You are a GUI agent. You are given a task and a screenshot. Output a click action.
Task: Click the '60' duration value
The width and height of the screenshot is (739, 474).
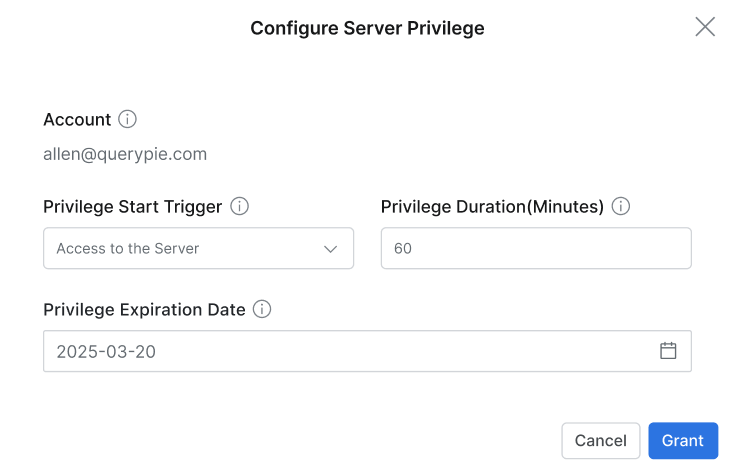pos(403,249)
